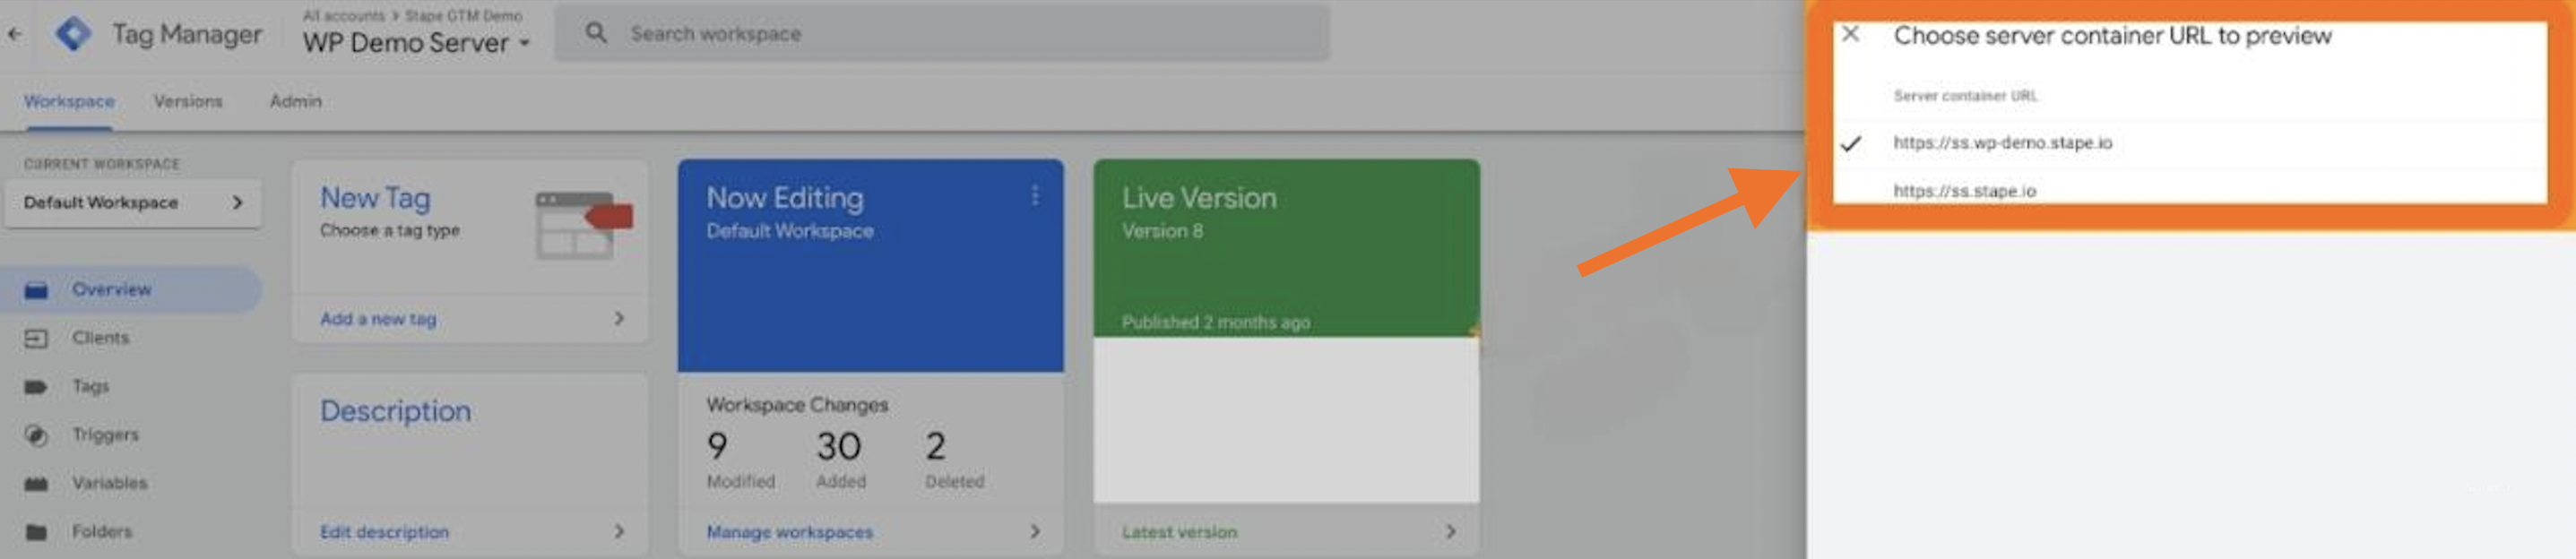2576x559 pixels.
Task: Select the https://ss.stape.io server URL
Action: coord(1964,191)
